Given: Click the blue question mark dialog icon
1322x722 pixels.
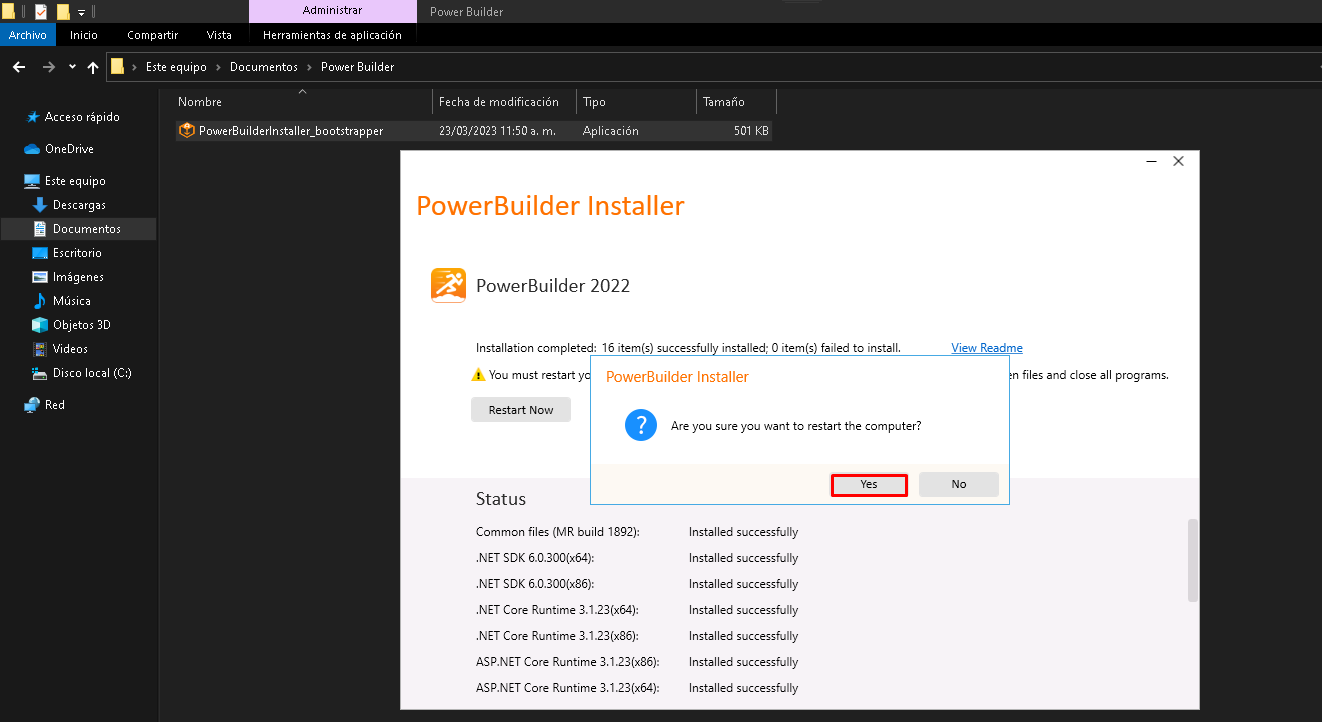Looking at the screenshot, I should pyautogui.click(x=640, y=425).
